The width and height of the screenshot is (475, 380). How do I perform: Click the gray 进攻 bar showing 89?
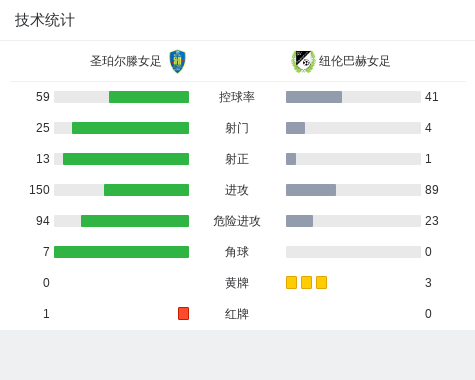tap(311, 190)
